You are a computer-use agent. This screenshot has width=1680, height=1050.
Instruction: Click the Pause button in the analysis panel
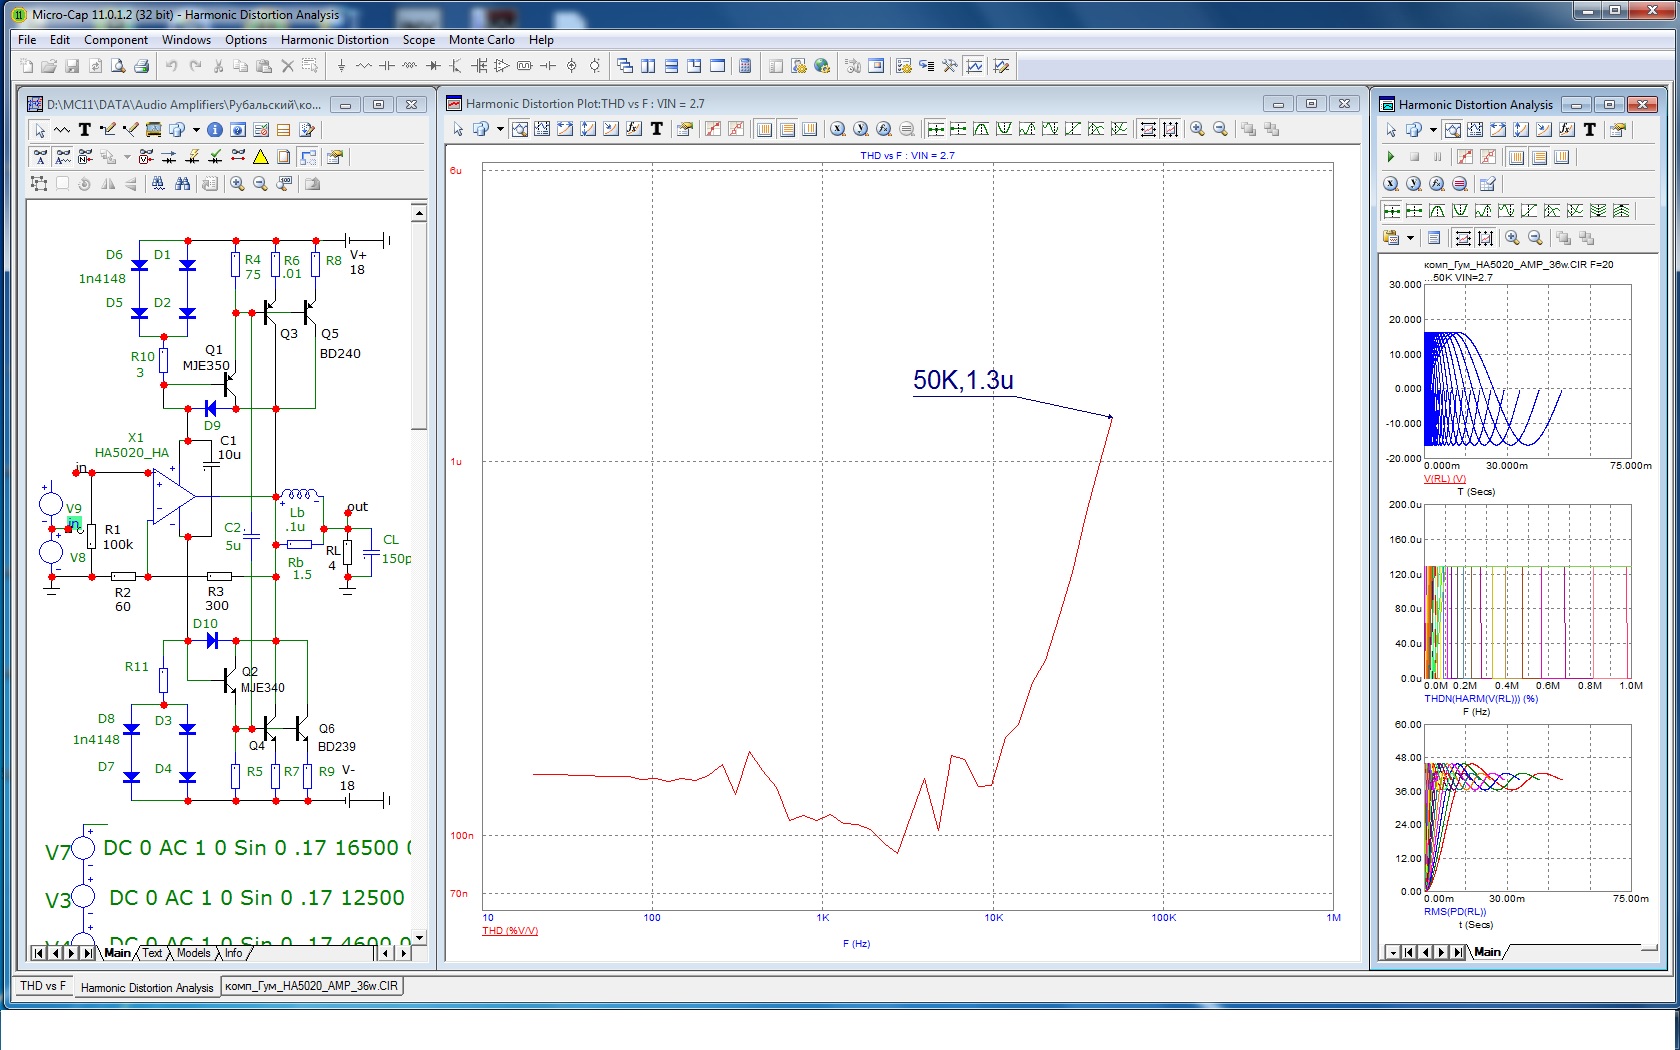tap(1437, 157)
